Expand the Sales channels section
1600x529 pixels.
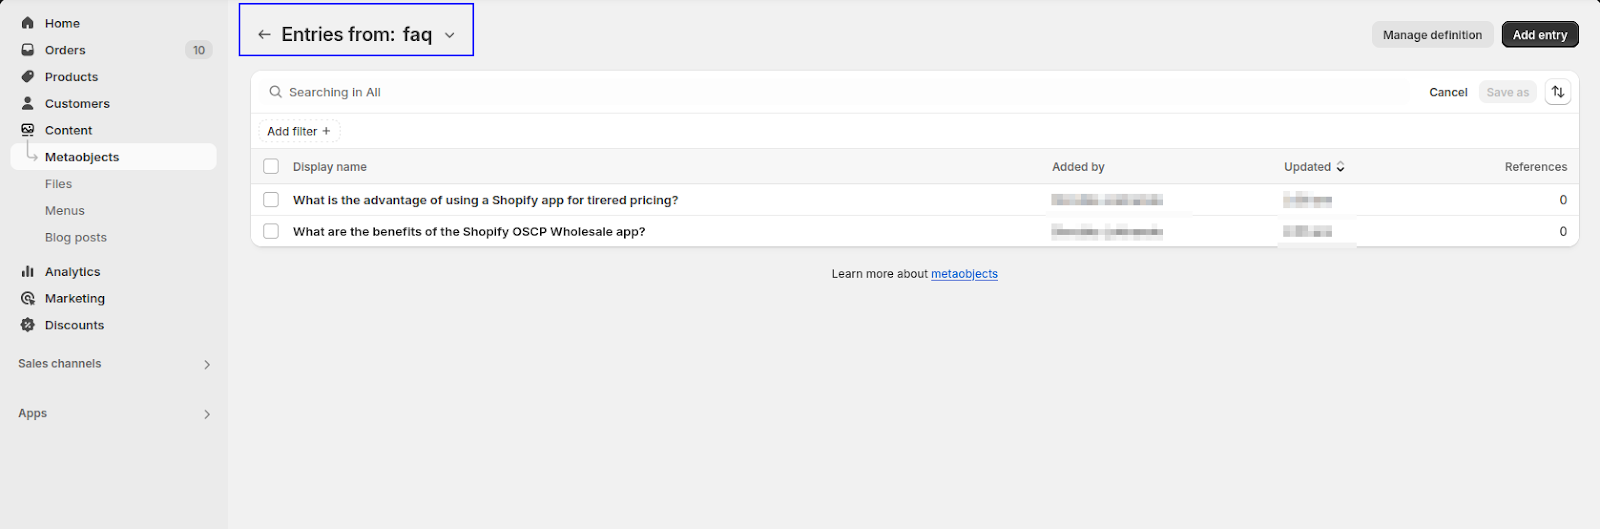click(207, 364)
